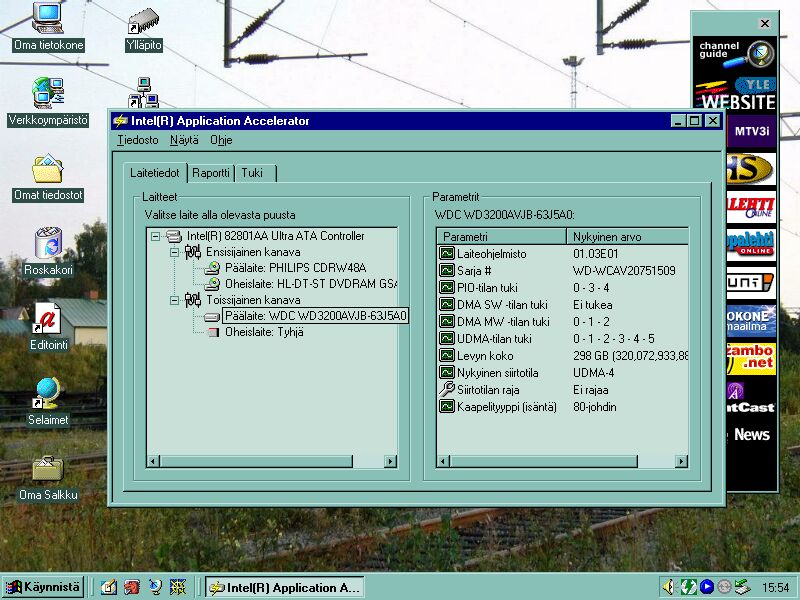Viewport: 800px width, 600px height.
Task: Collapse the Toissijainen kanava tree node
Action: [x=175, y=300]
